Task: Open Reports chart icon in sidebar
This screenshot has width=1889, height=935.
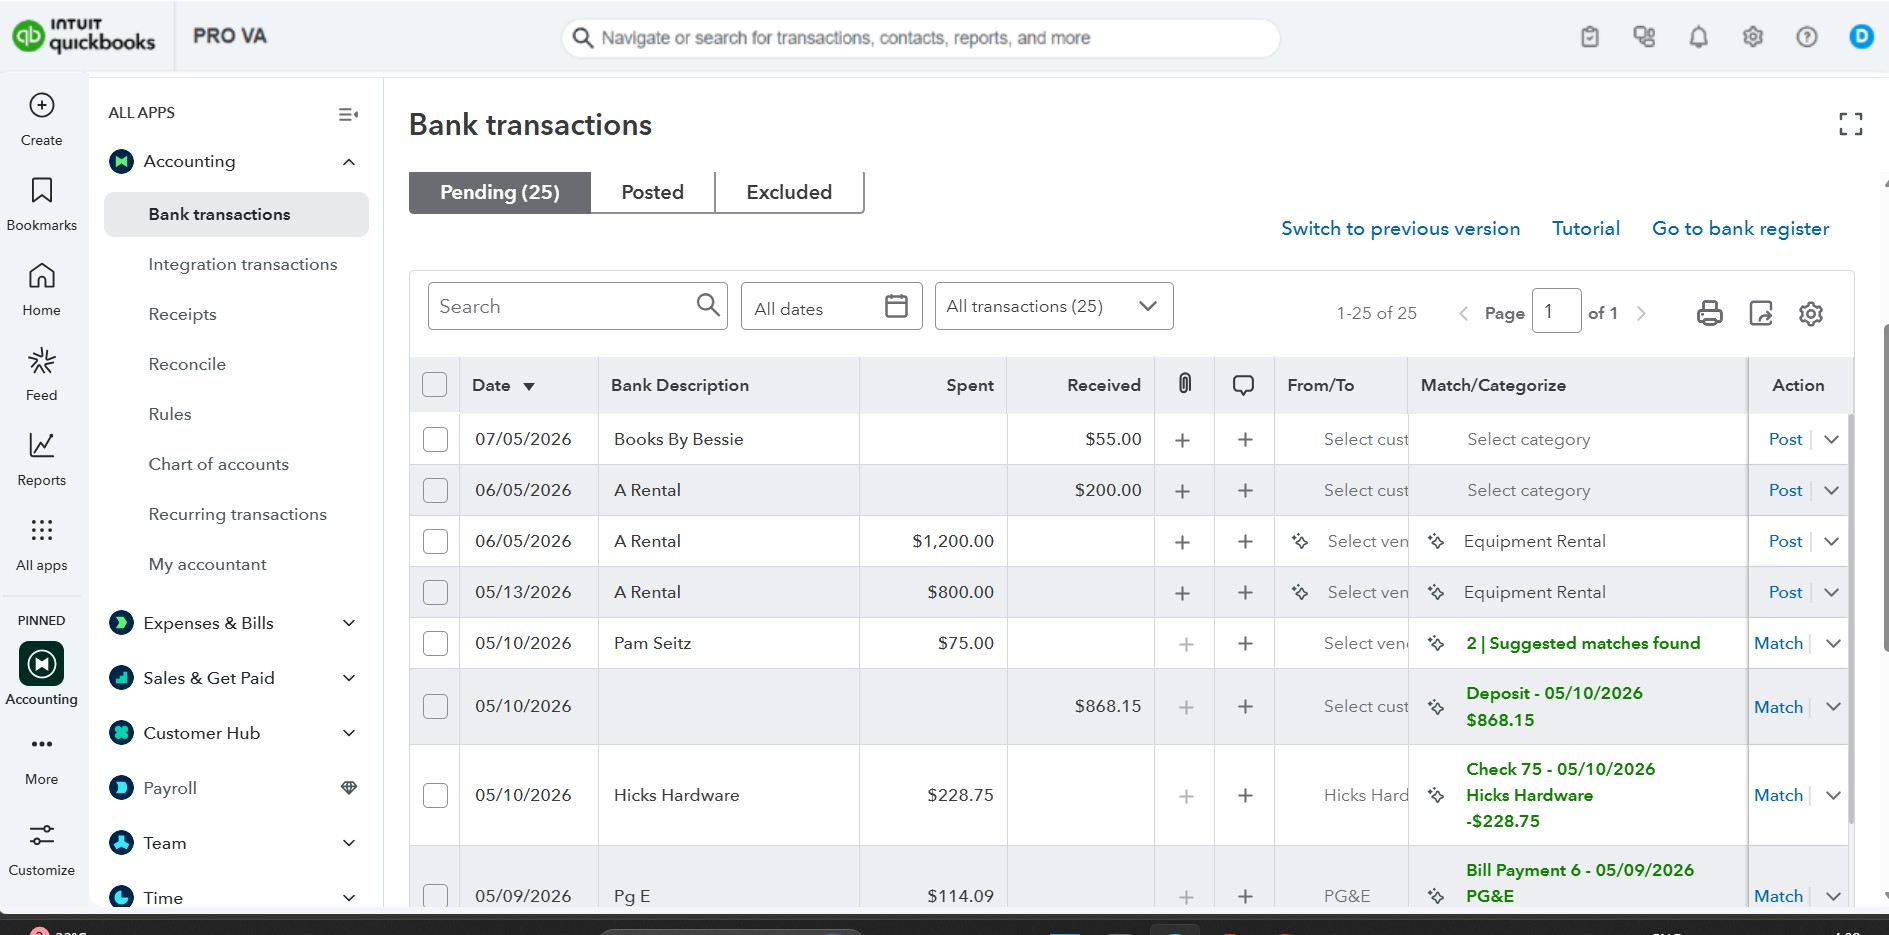Action: pos(41,446)
